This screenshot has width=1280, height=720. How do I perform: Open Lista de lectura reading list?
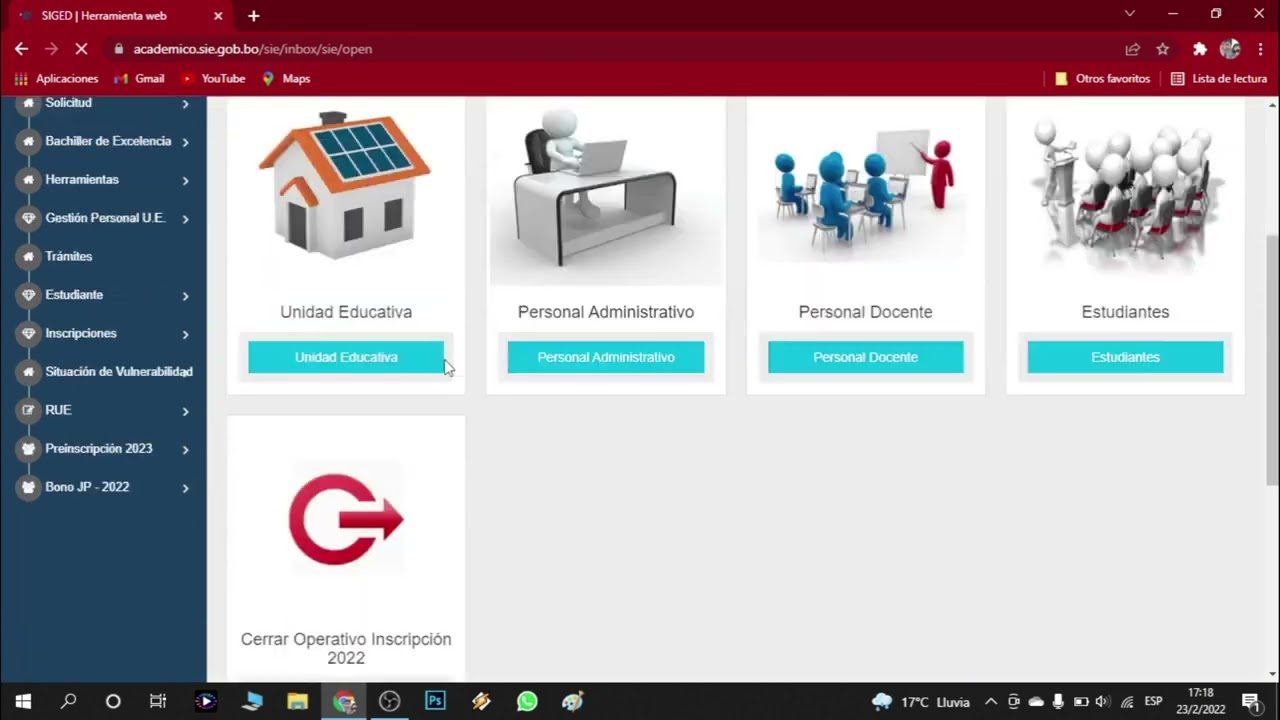pos(1219,78)
